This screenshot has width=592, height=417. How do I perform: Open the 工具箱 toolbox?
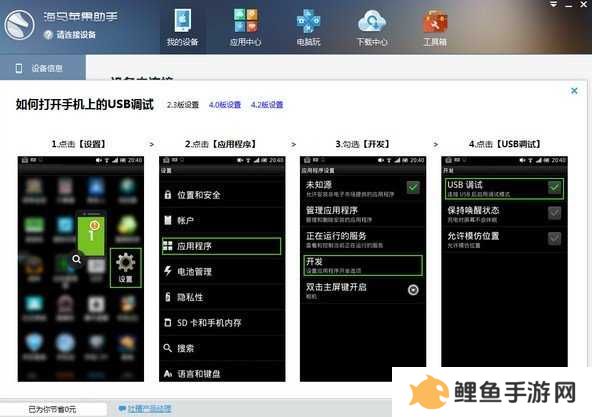435,27
